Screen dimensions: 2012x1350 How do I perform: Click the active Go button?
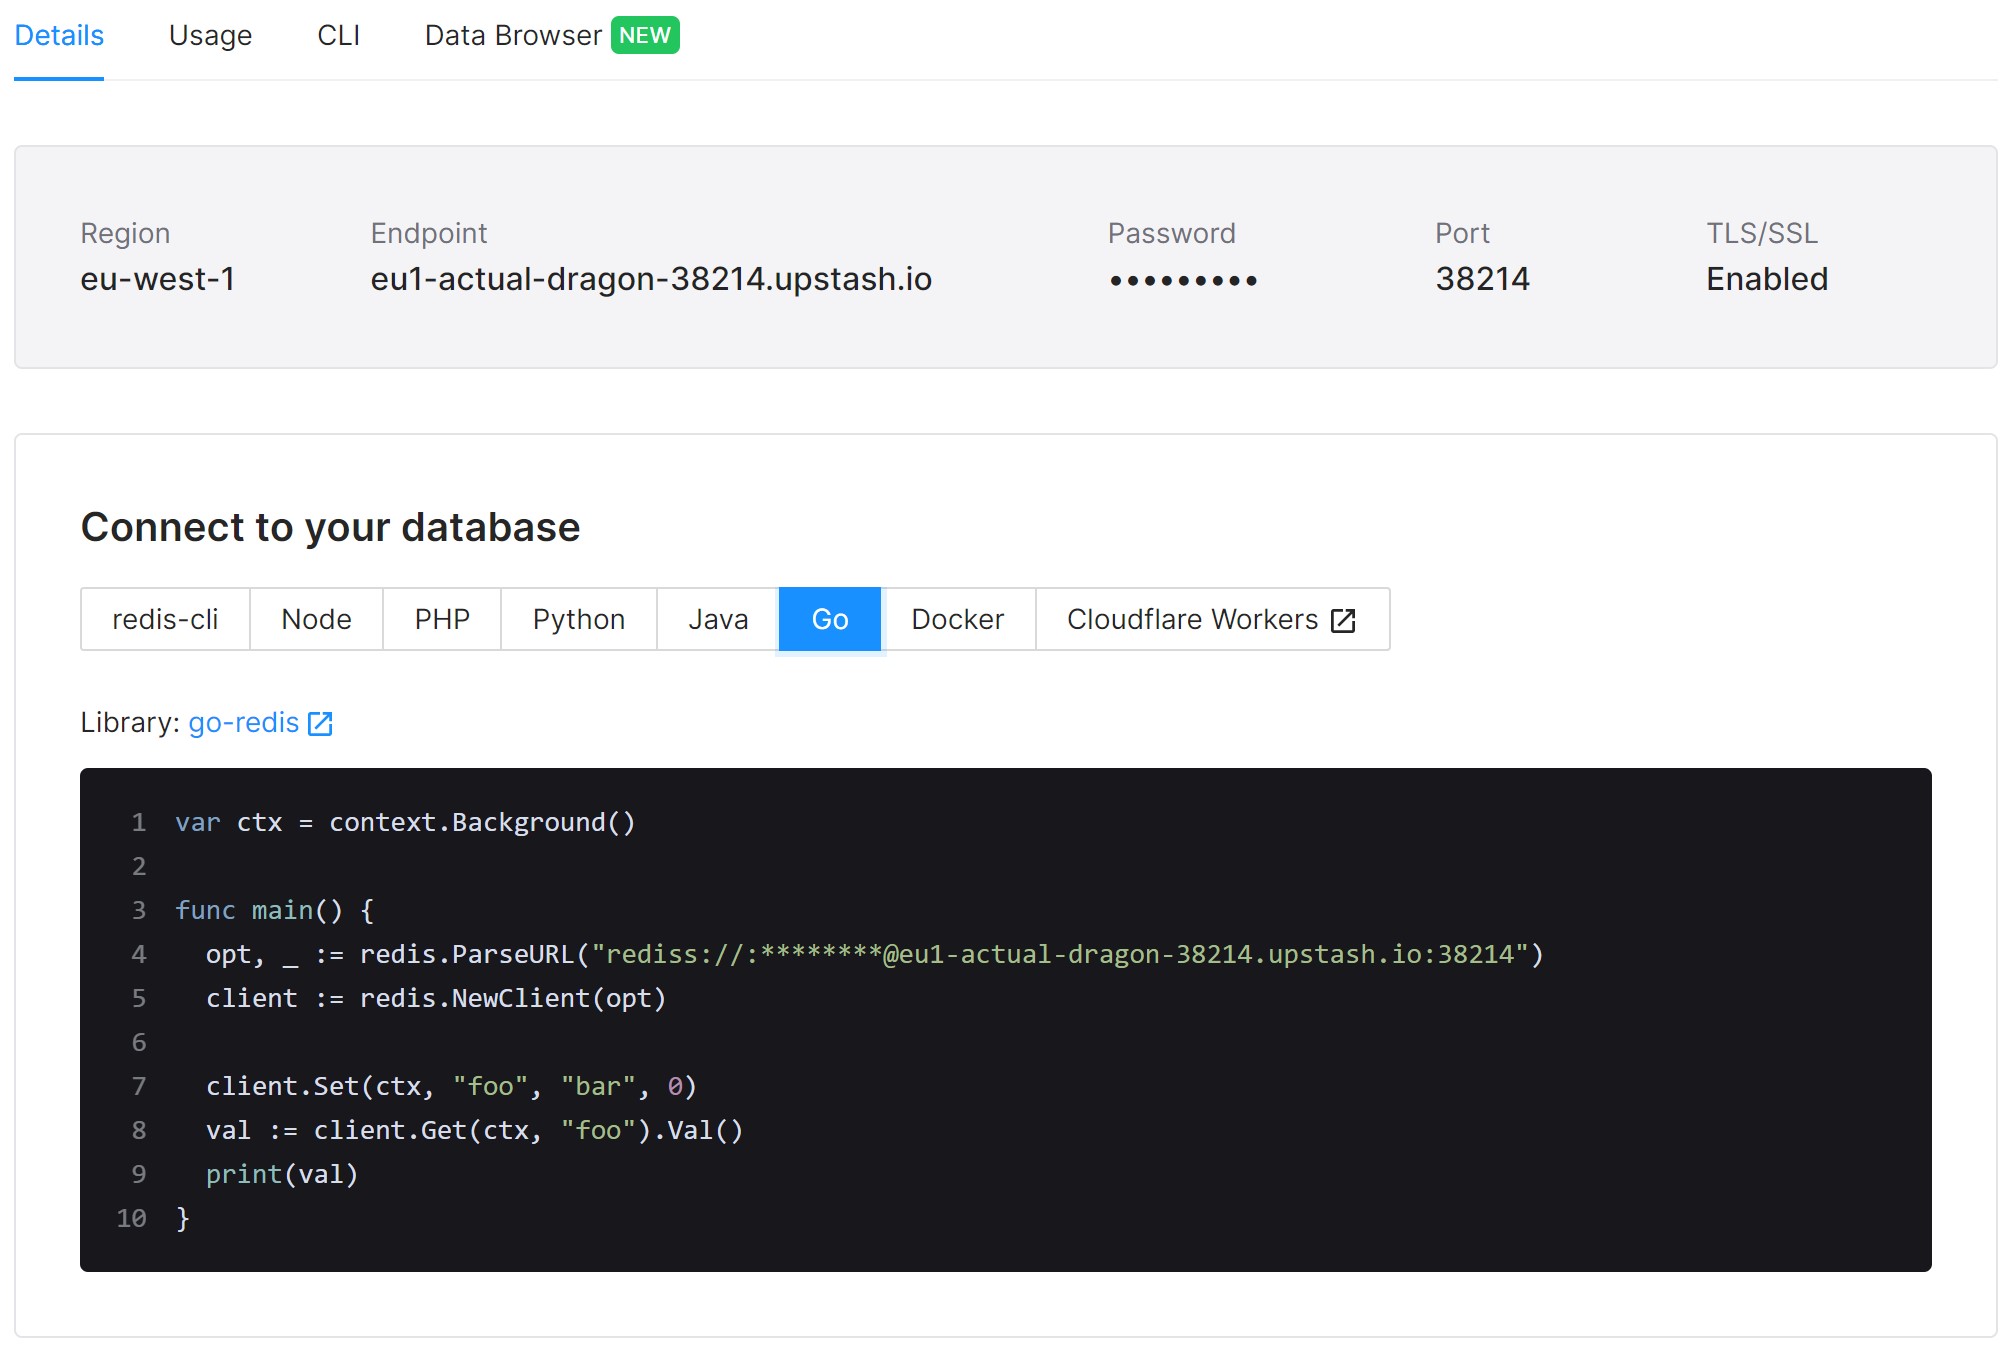(x=829, y=619)
